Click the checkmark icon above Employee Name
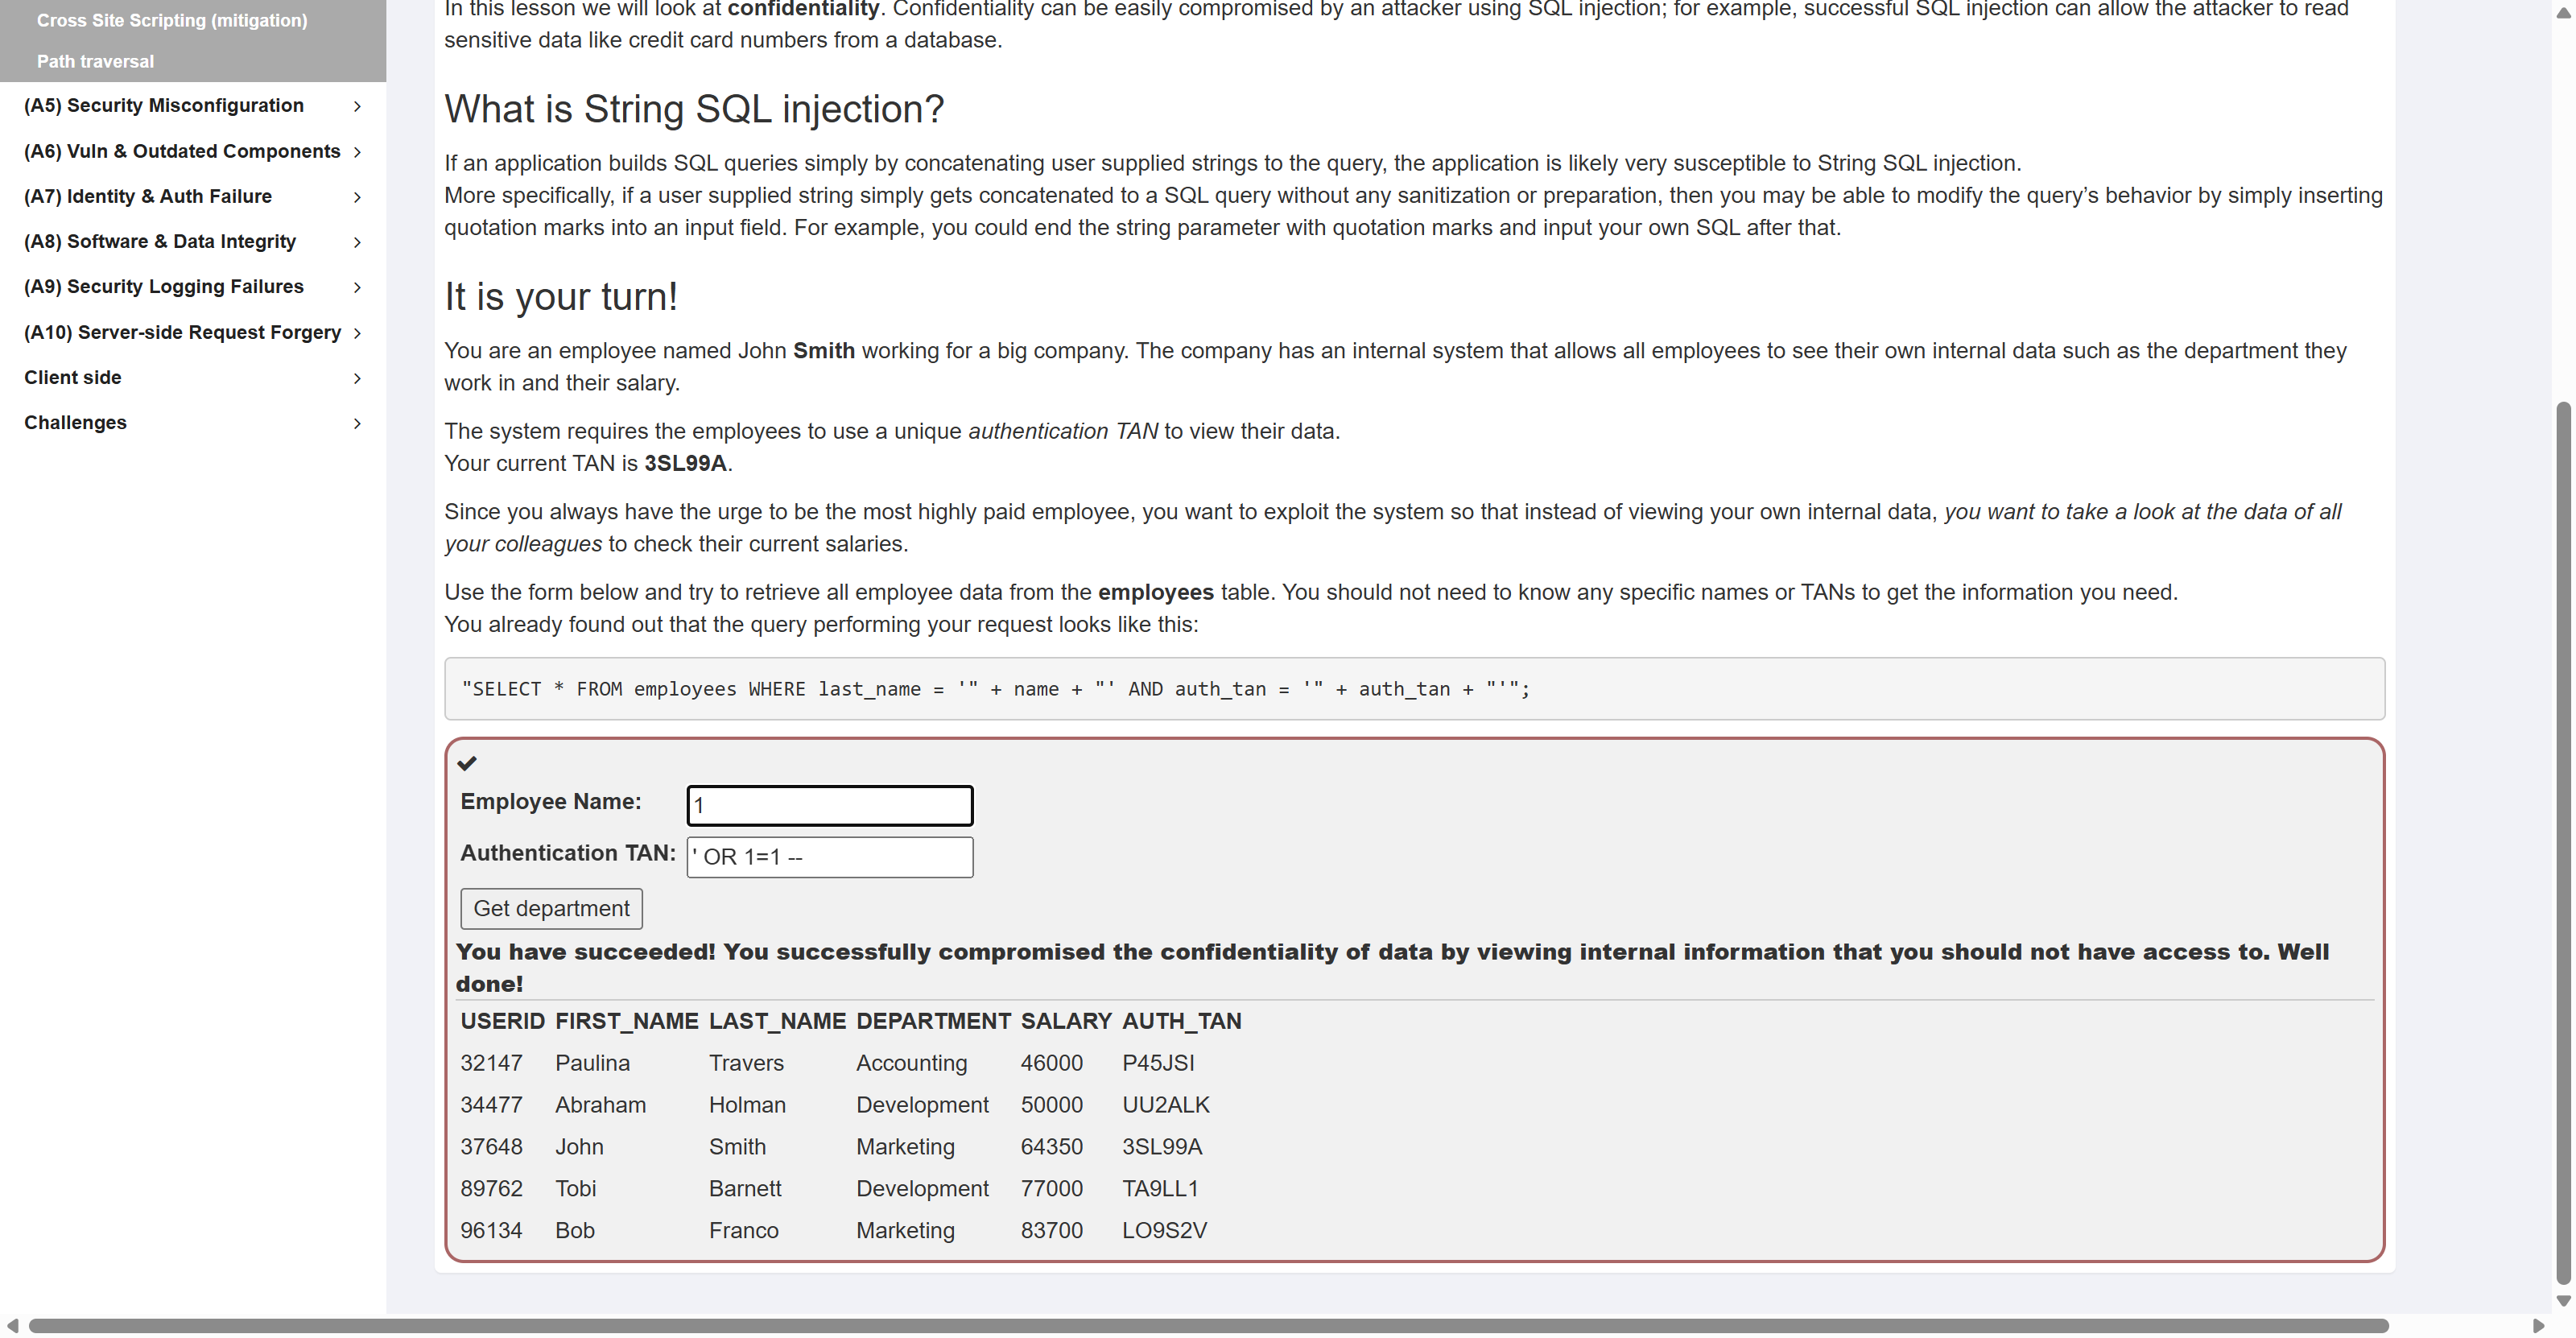The height and width of the screenshot is (1338, 2576). click(467, 763)
